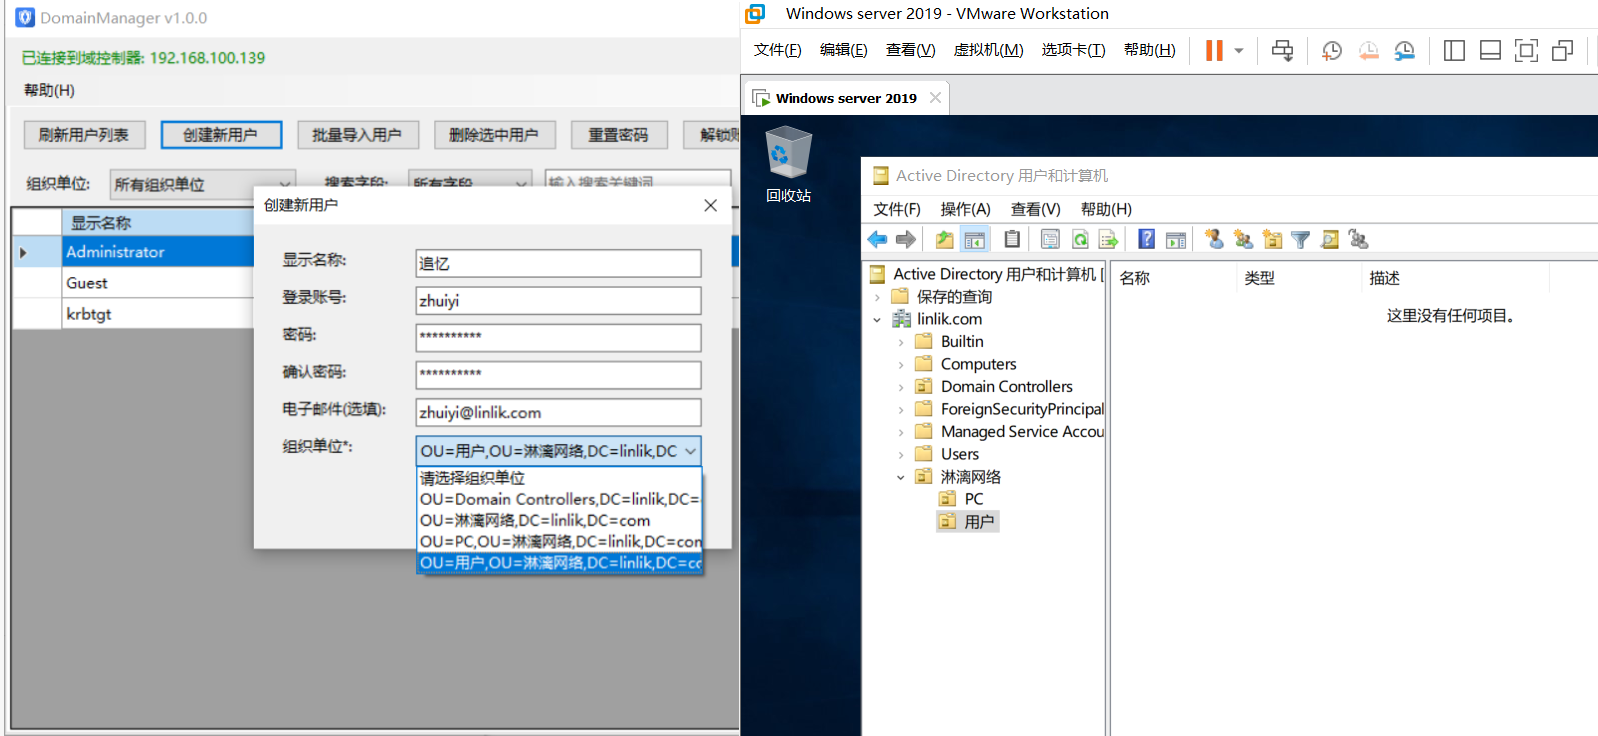Go back in Active Directory console

(877, 239)
